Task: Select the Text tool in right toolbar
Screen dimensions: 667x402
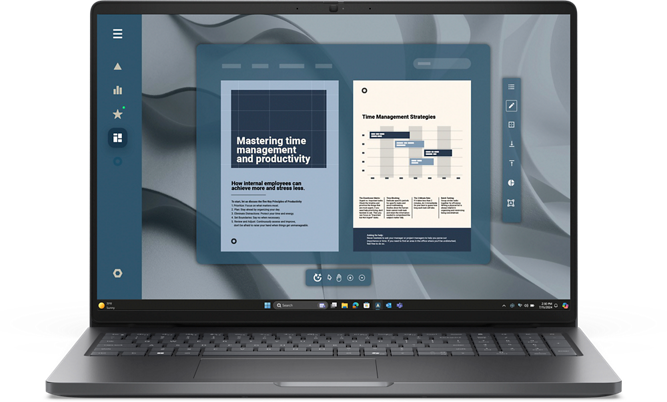Action: pos(511,163)
